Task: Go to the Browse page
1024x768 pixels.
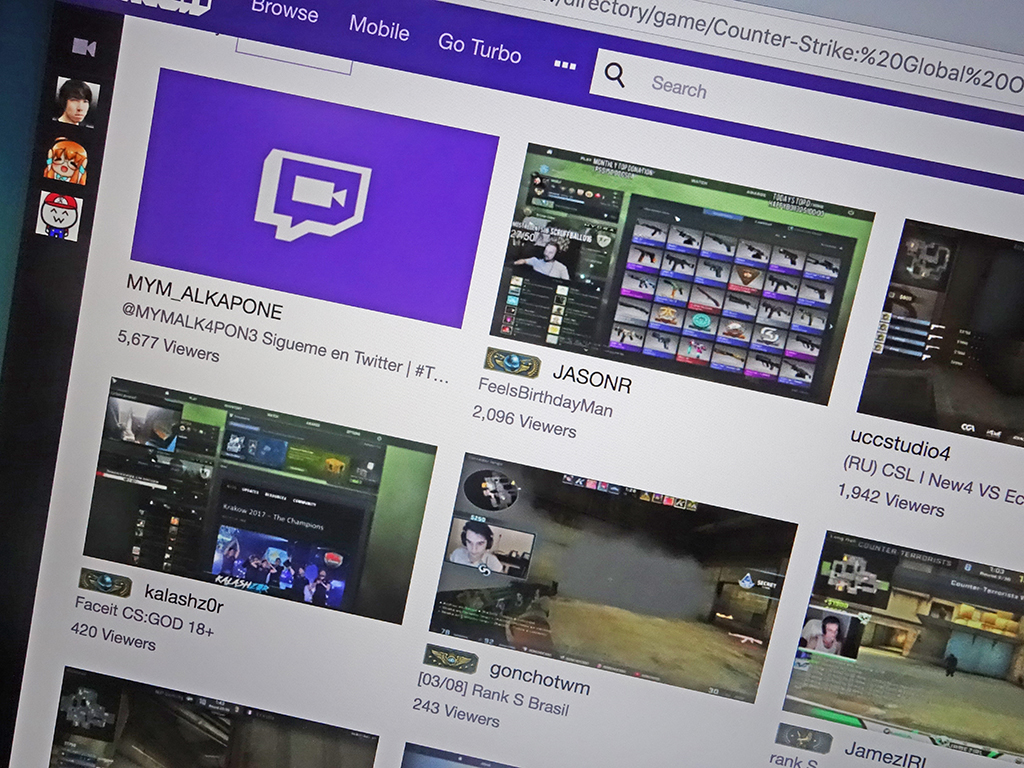Action: coord(284,11)
